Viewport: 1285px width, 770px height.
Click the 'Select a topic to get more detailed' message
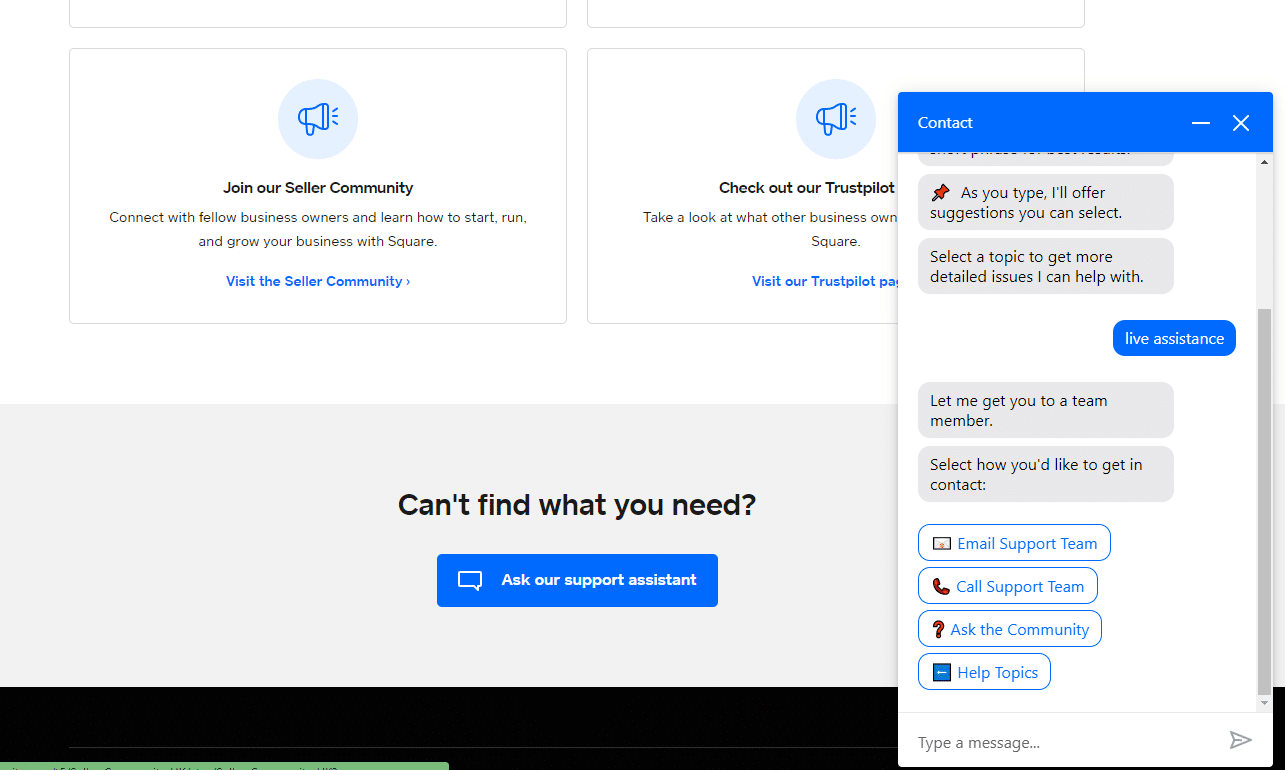point(1046,266)
